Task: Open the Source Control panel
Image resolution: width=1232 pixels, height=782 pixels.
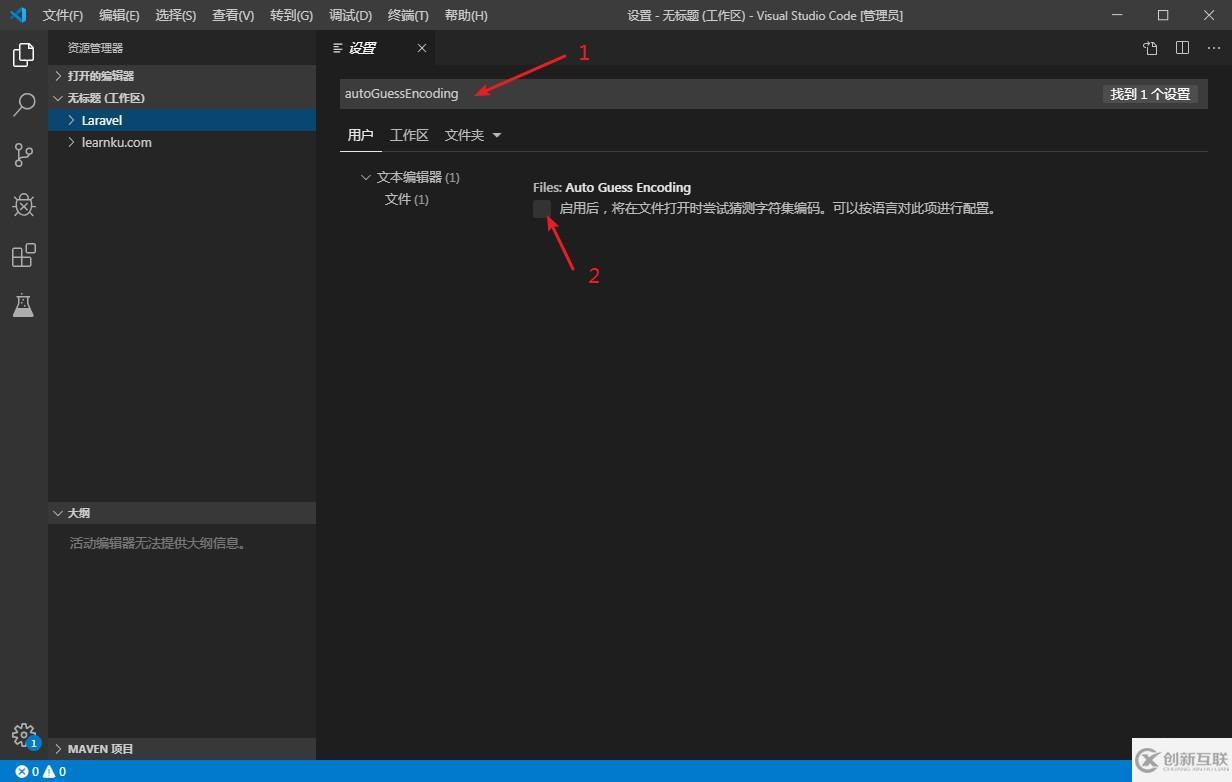Action: [x=23, y=155]
